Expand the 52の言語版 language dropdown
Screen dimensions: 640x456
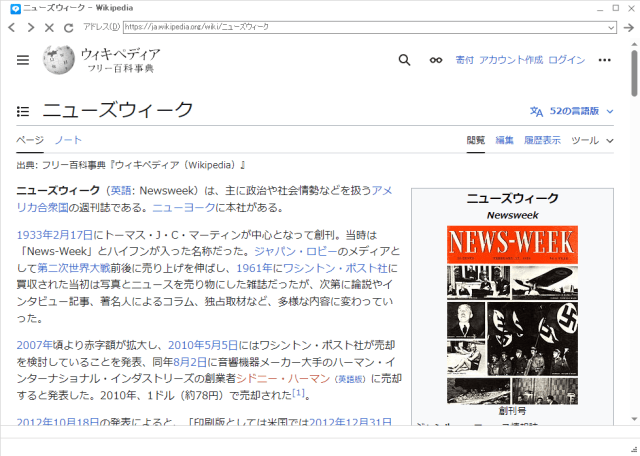tap(571, 111)
